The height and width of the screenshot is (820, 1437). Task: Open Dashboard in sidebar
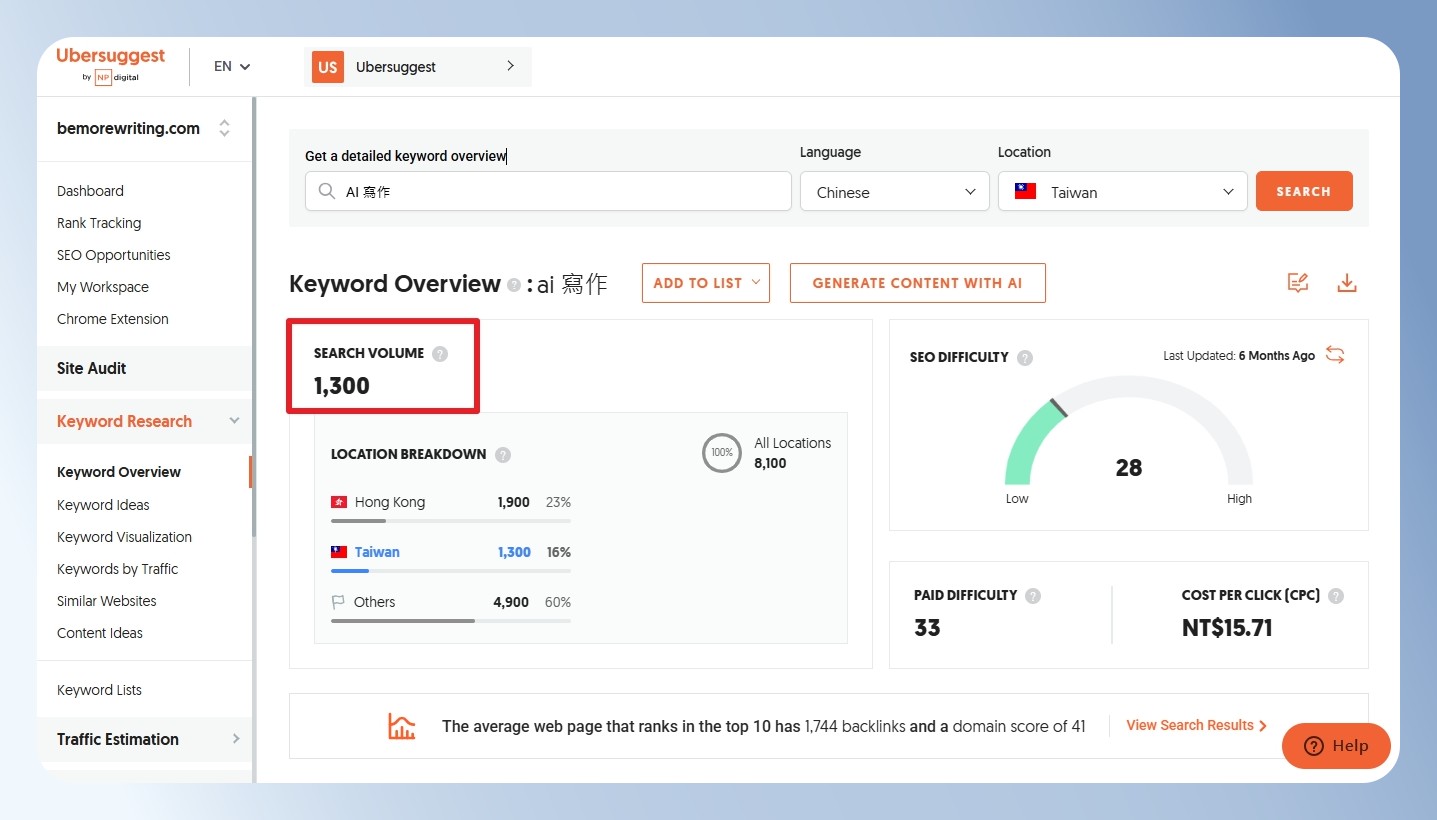click(90, 191)
